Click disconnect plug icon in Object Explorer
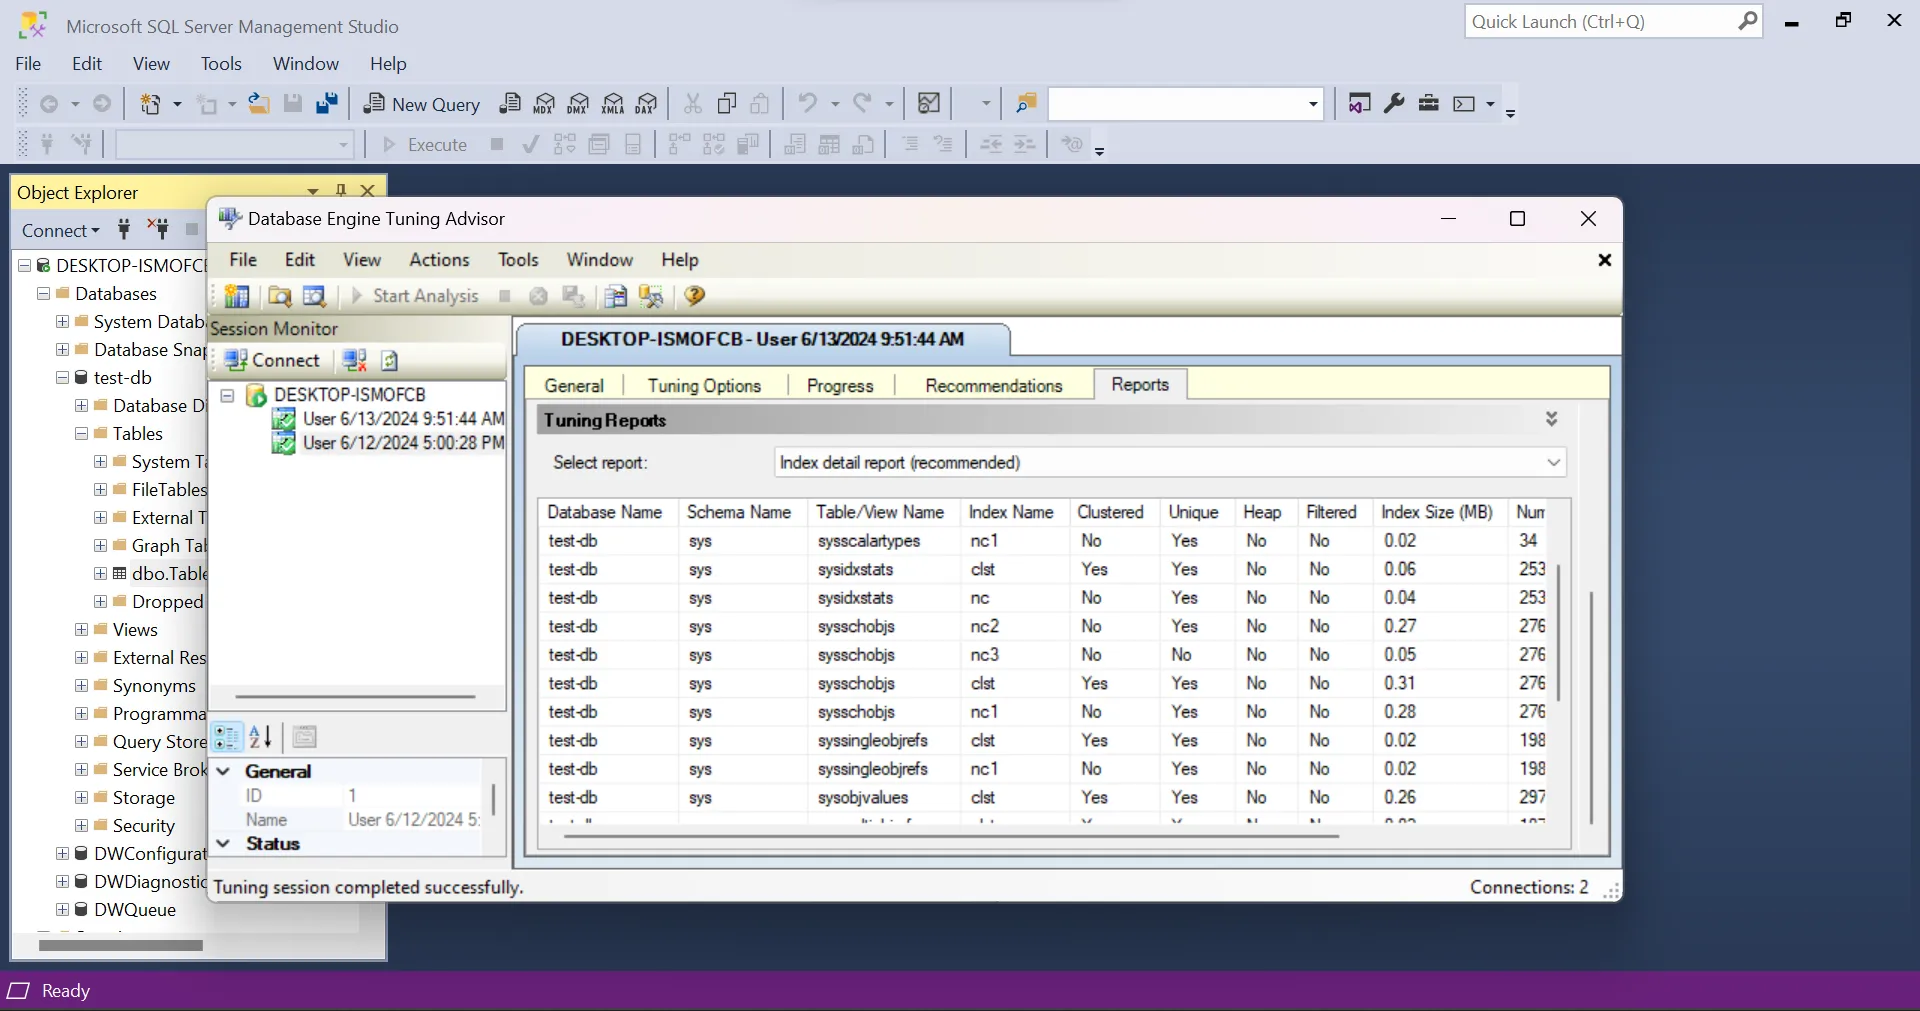This screenshot has width=1920, height=1011. (158, 229)
